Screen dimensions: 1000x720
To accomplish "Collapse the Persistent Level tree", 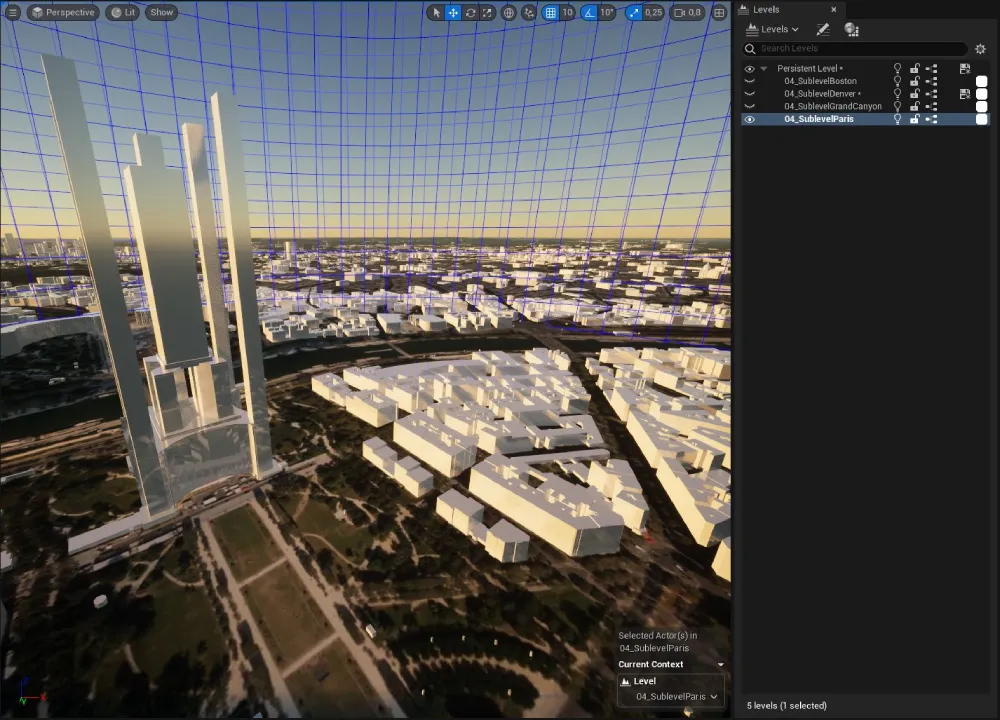I will [x=764, y=69].
